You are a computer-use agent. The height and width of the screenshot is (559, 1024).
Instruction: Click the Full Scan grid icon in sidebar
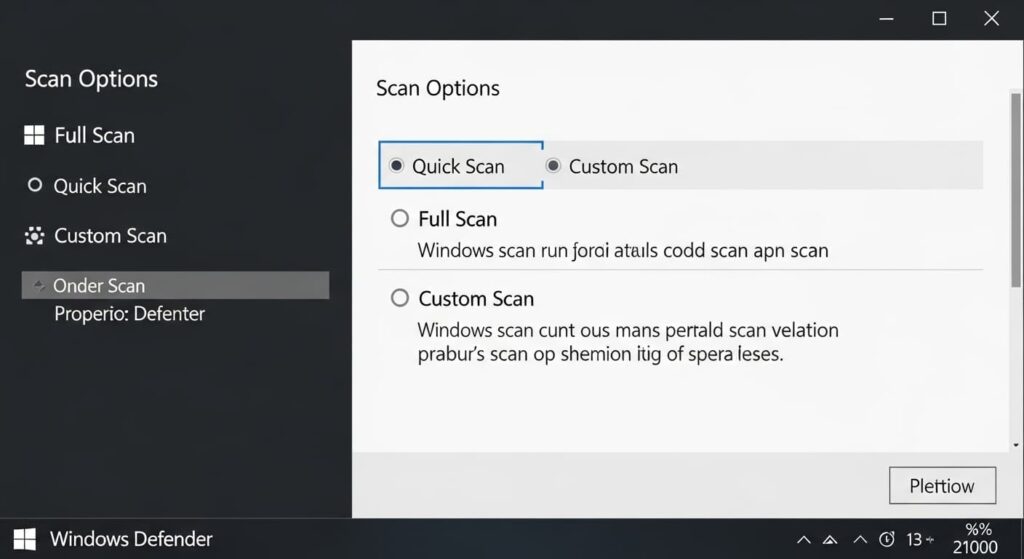[34, 135]
